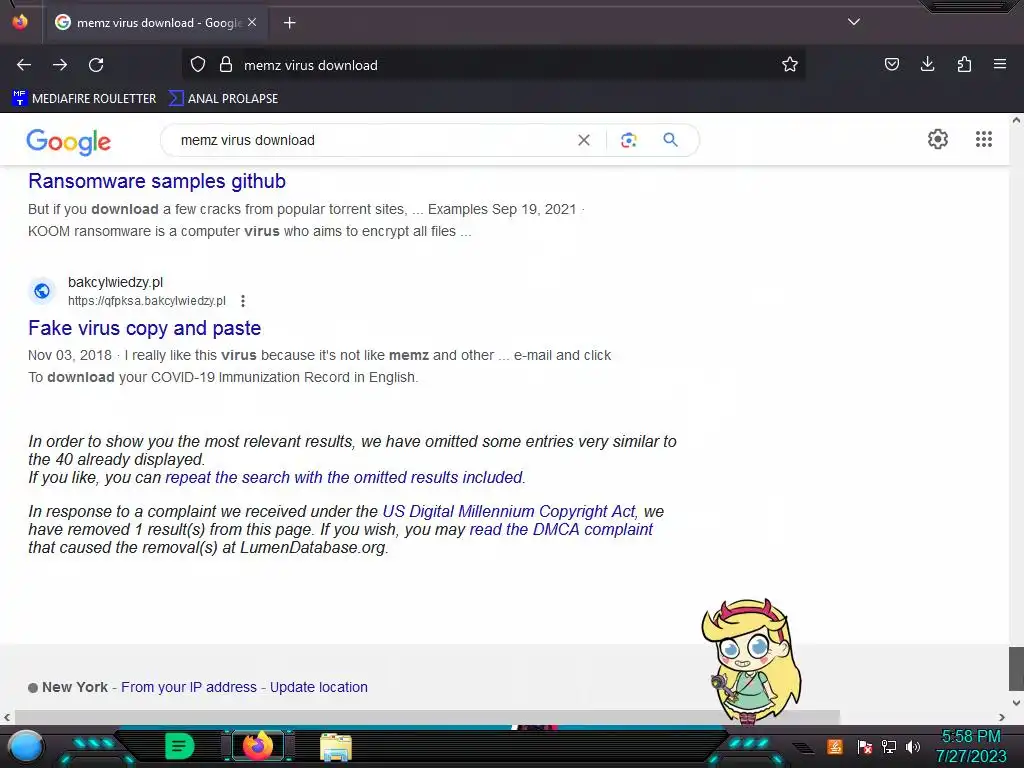Click the Update location link
This screenshot has width=1024, height=768.
(319, 687)
